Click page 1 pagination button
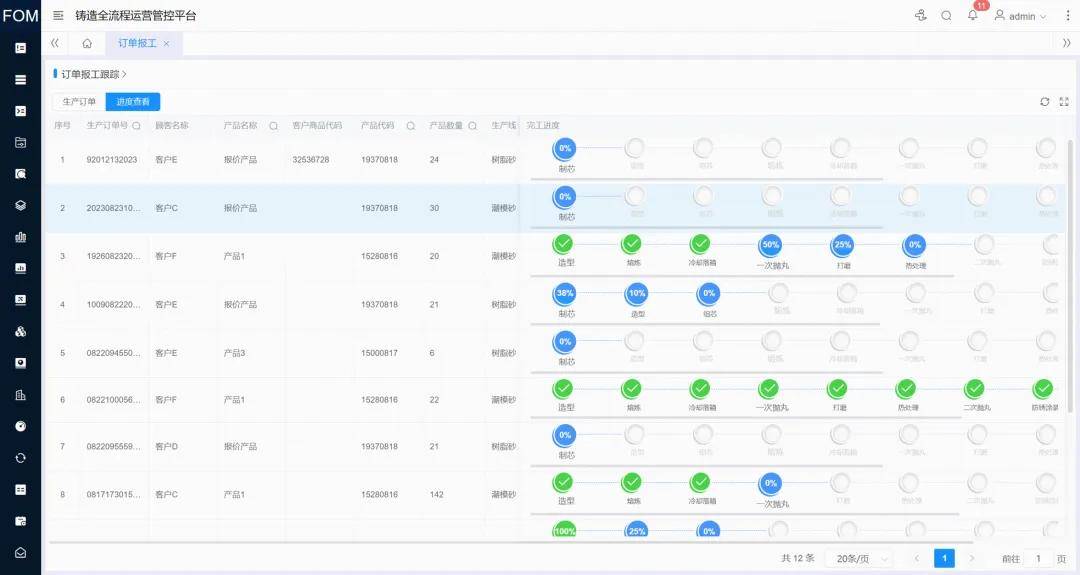Image resolution: width=1080 pixels, height=575 pixels. click(x=944, y=558)
